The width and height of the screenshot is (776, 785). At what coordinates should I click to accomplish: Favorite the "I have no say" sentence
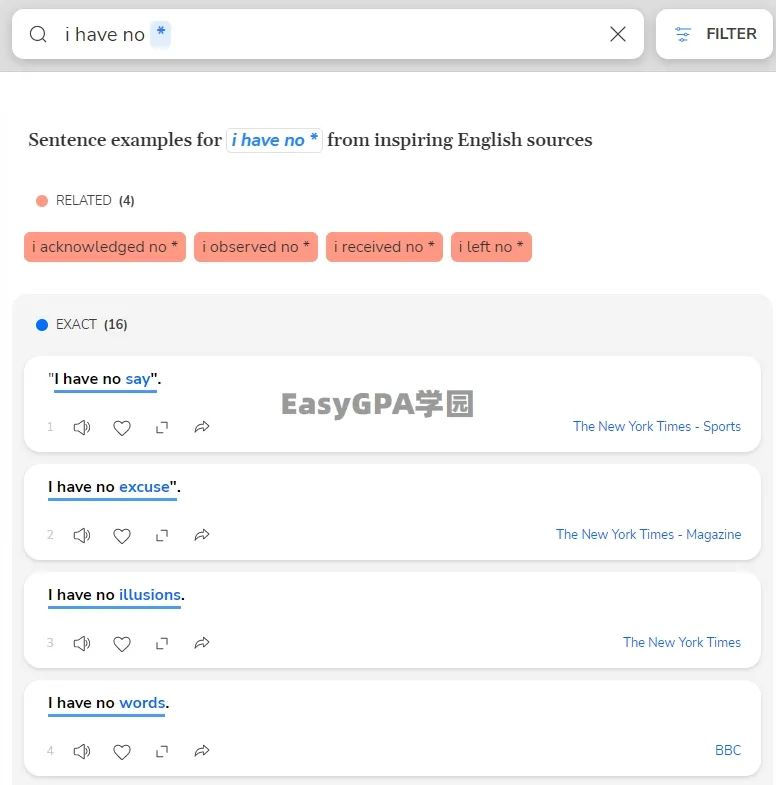point(122,428)
